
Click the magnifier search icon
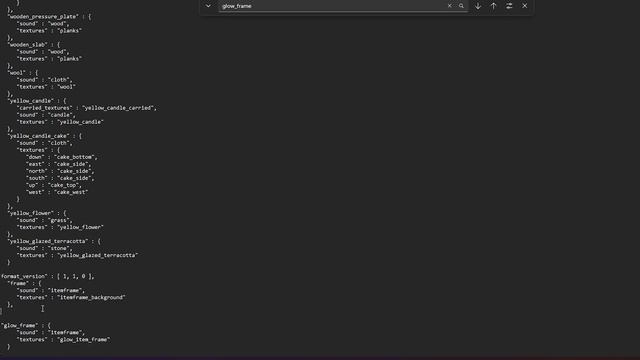(x=461, y=6)
